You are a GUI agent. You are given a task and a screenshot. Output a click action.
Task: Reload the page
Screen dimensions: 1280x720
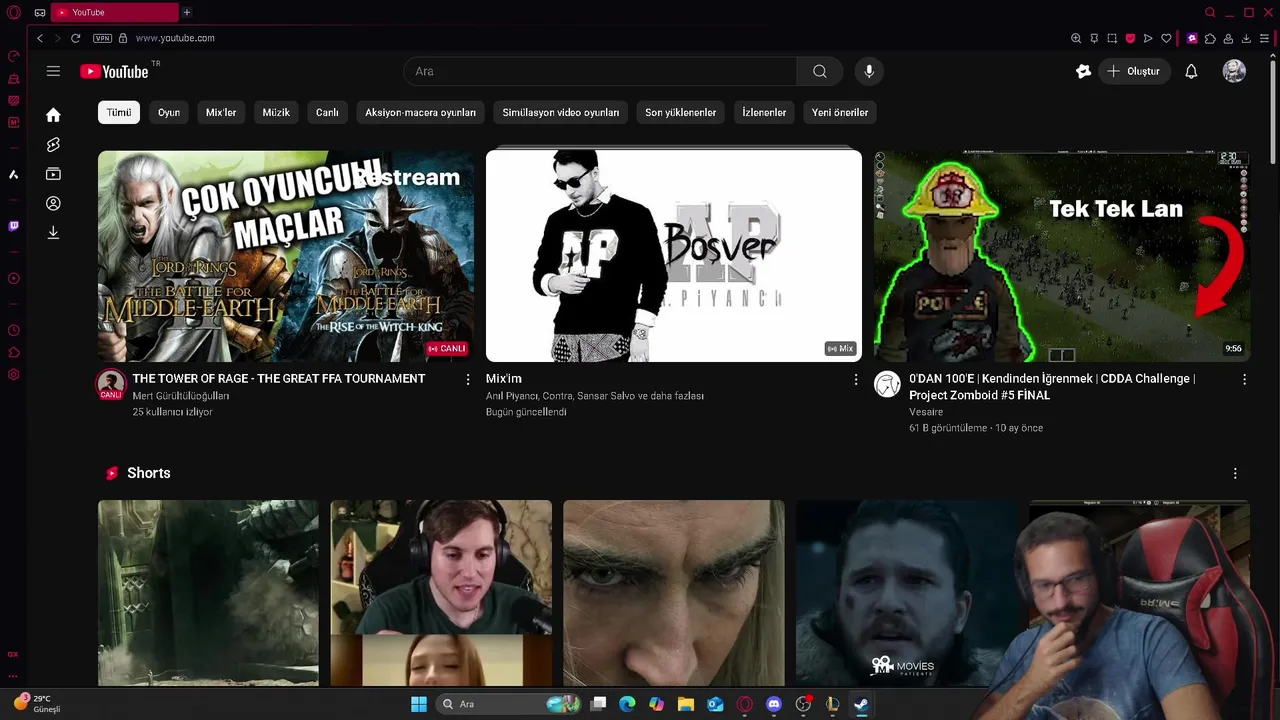click(75, 38)
